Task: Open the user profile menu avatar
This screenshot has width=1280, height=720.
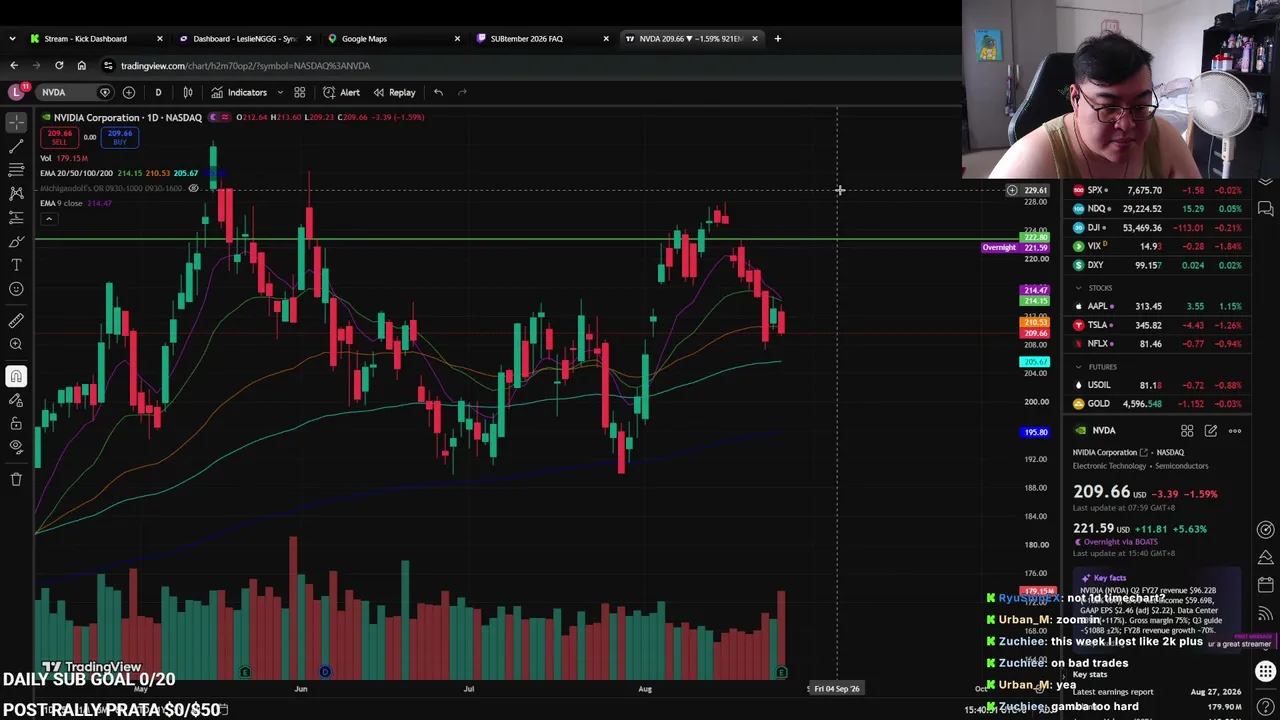Action: pos(16,92)
